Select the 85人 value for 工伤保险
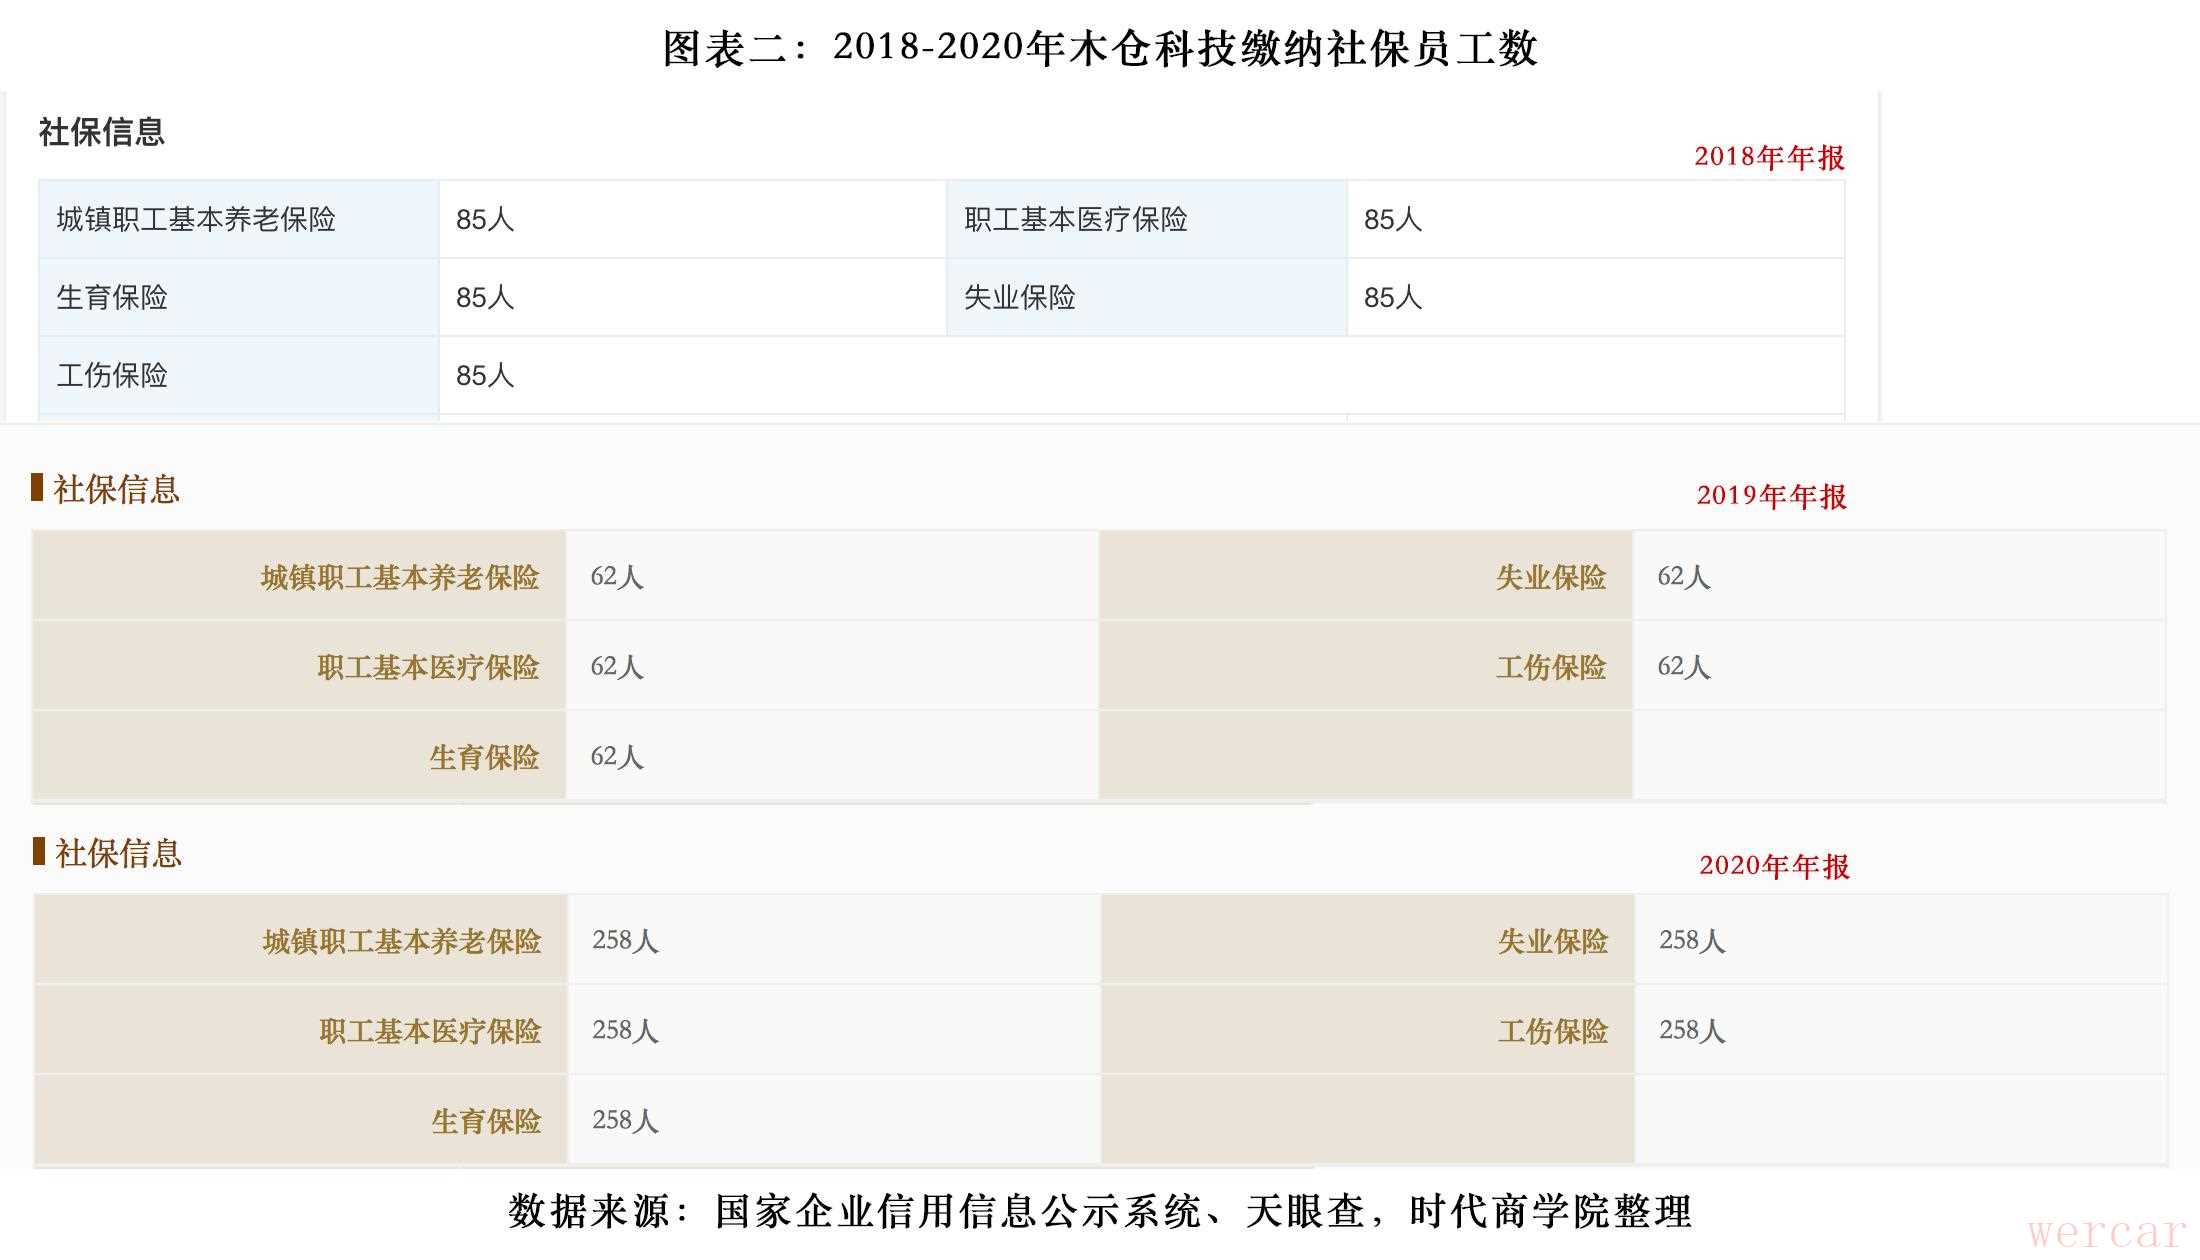Screen dimensions: 2200x1260 click(x=485, y=375)
